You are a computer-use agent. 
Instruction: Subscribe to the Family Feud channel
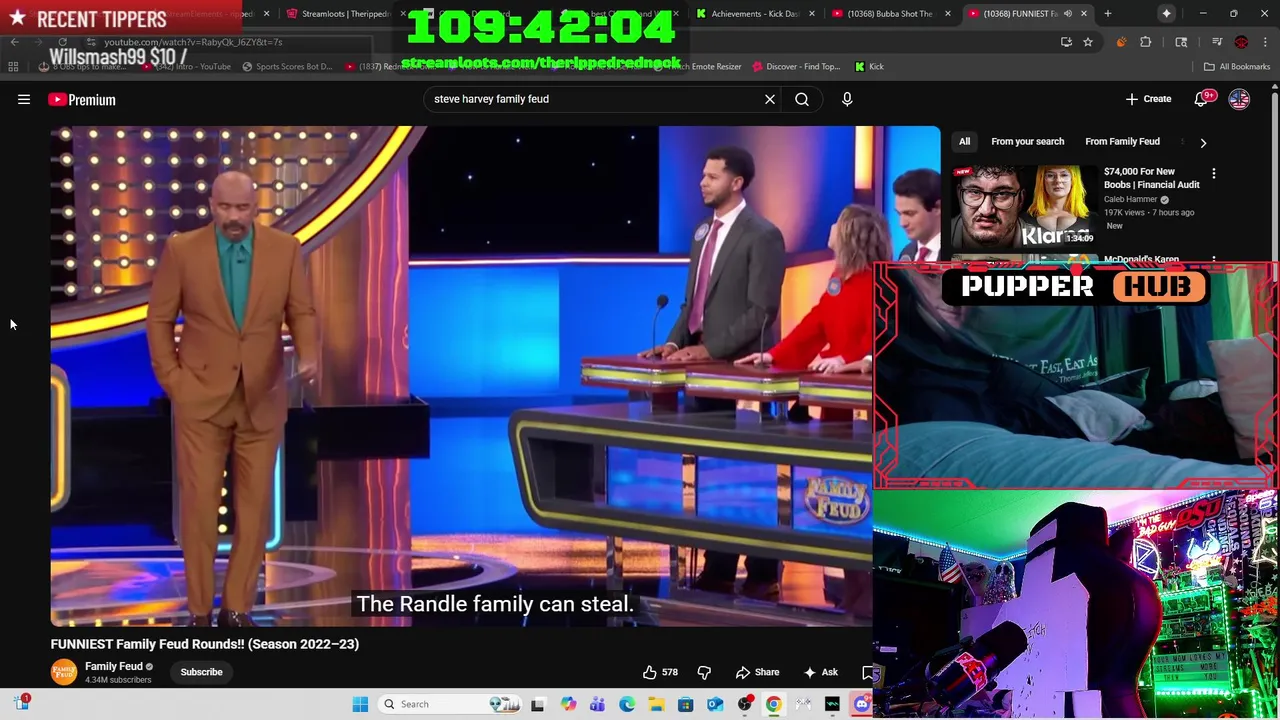coord(201,672)
